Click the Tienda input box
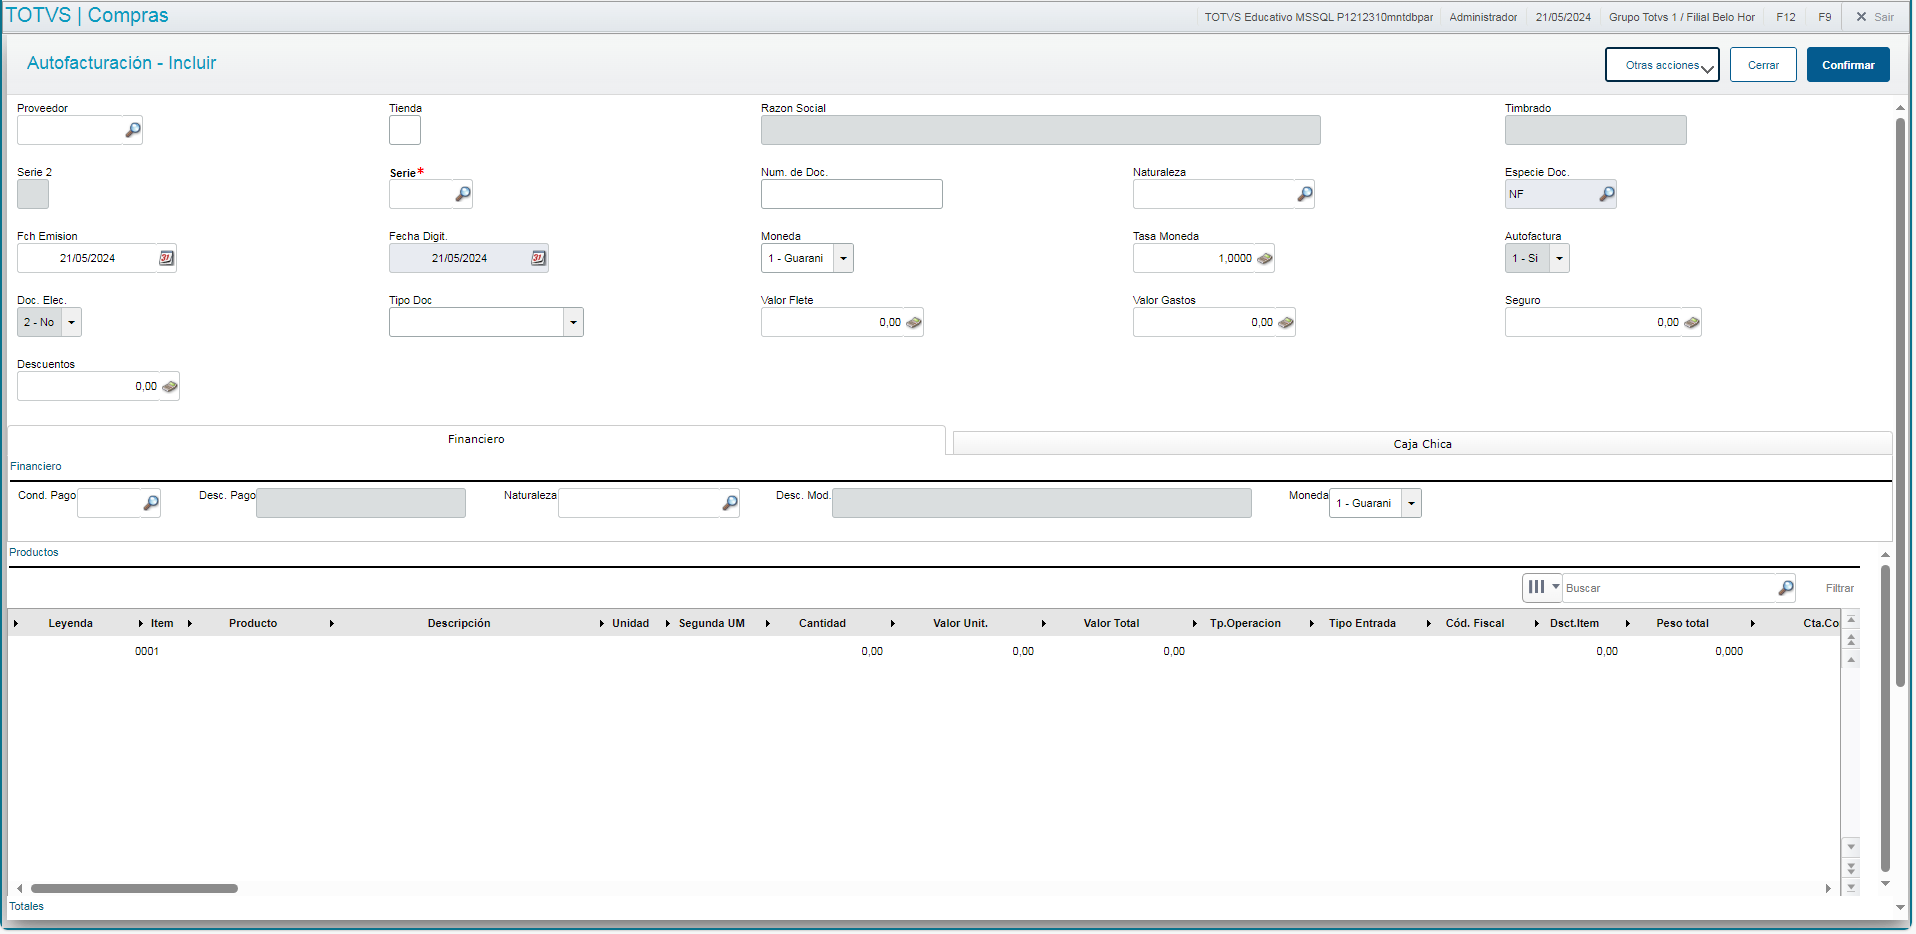 tap(405, 130)
